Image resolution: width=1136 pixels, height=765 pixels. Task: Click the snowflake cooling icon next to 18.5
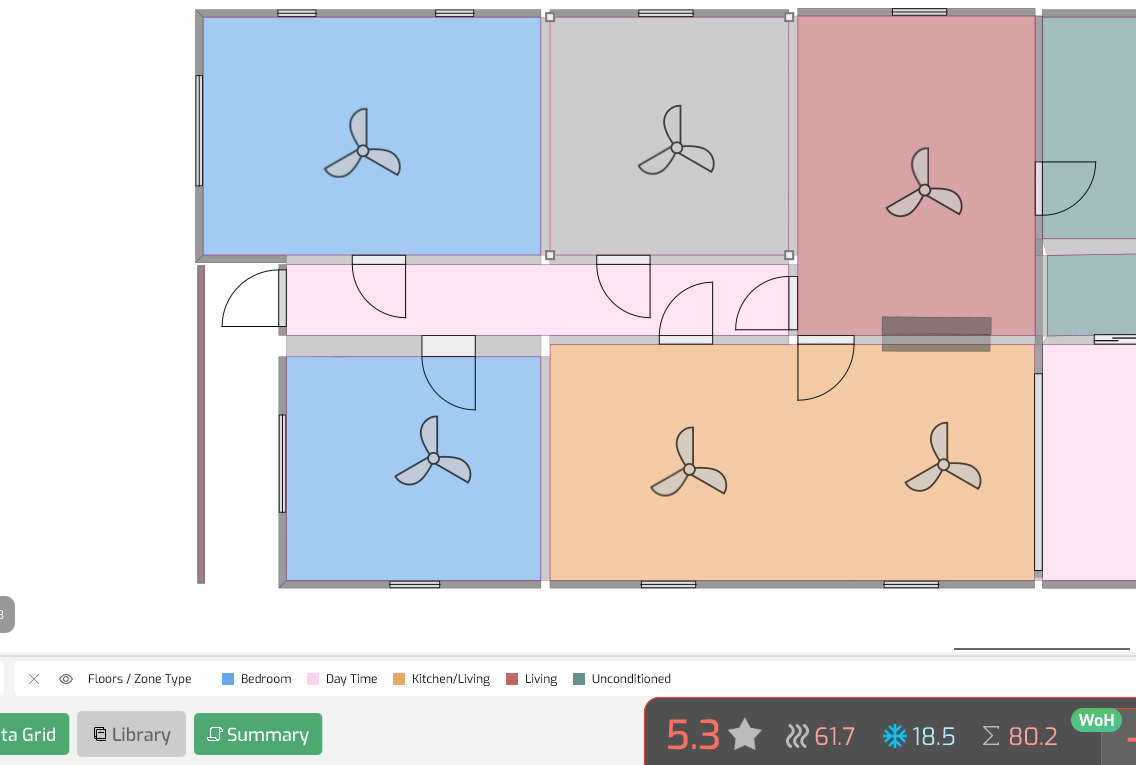point(893,737)
